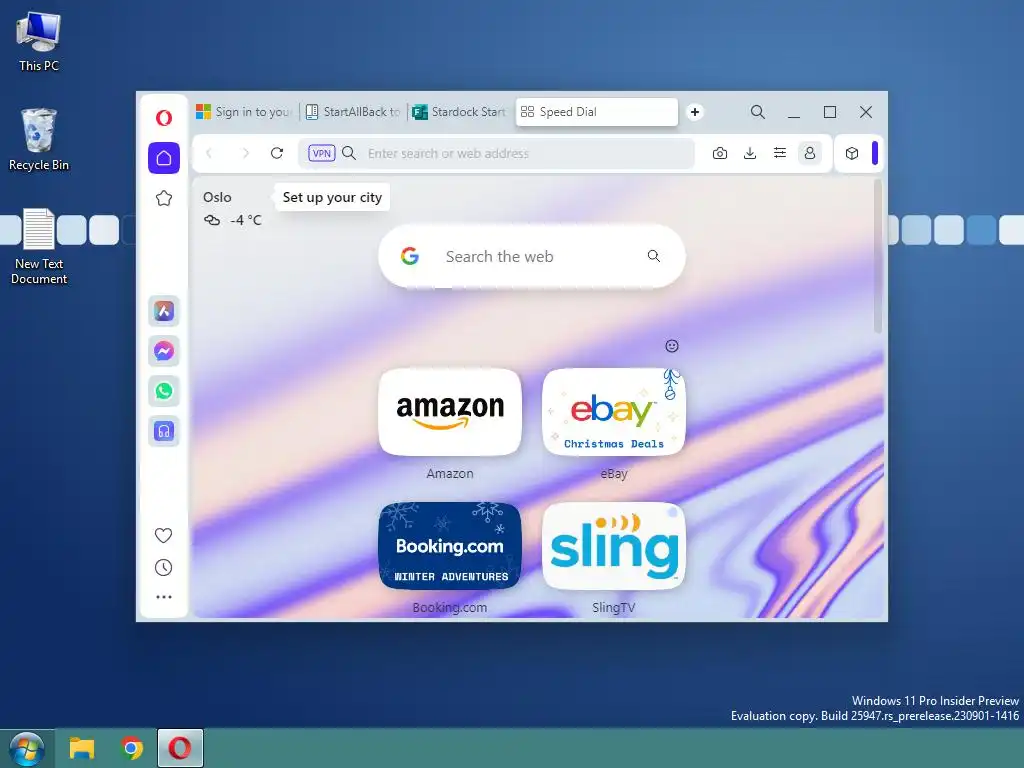The height and width of the screenshot is (768, 1024).
Task: Open Pinboards heart icon in sidebar
Action: pyautogui.click(x=163, y=536)
